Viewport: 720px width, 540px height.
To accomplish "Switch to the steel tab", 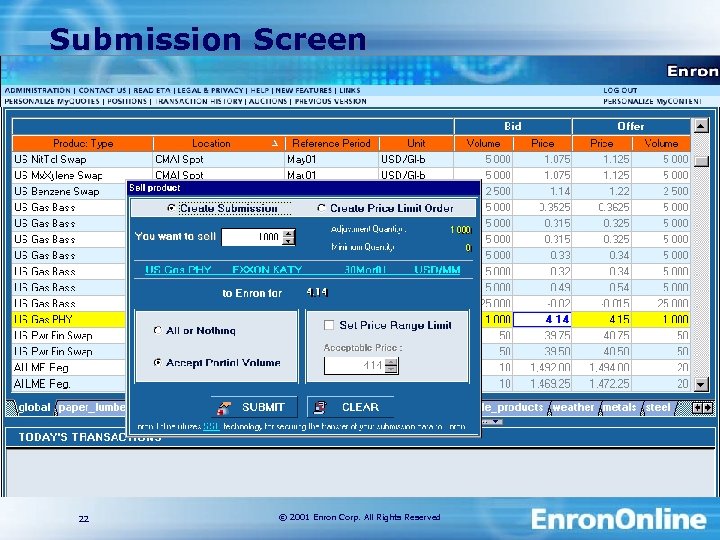I will (x=658, y=408).
